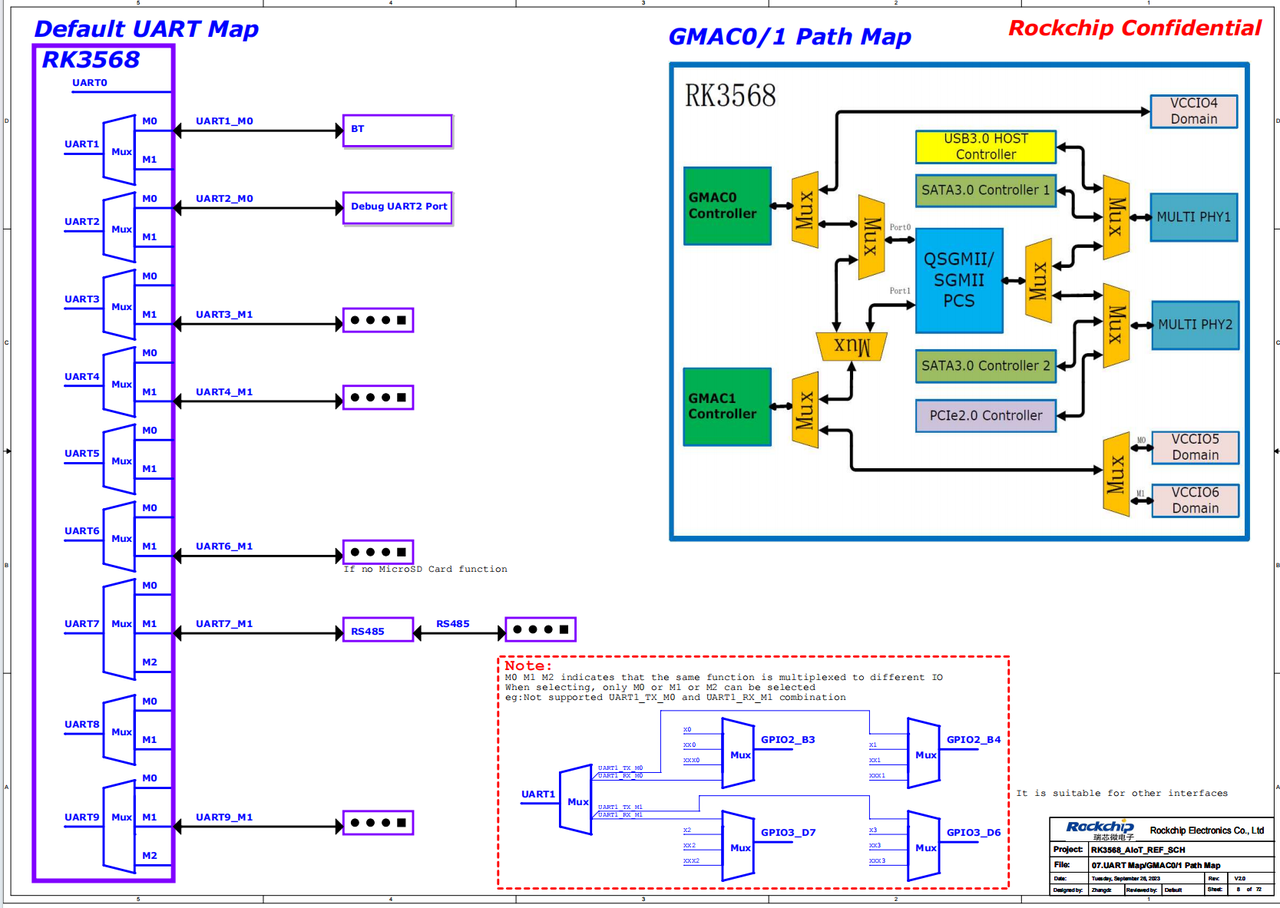Select the 4-pin header connected to UART4_M1

click(x=378, y=398)
